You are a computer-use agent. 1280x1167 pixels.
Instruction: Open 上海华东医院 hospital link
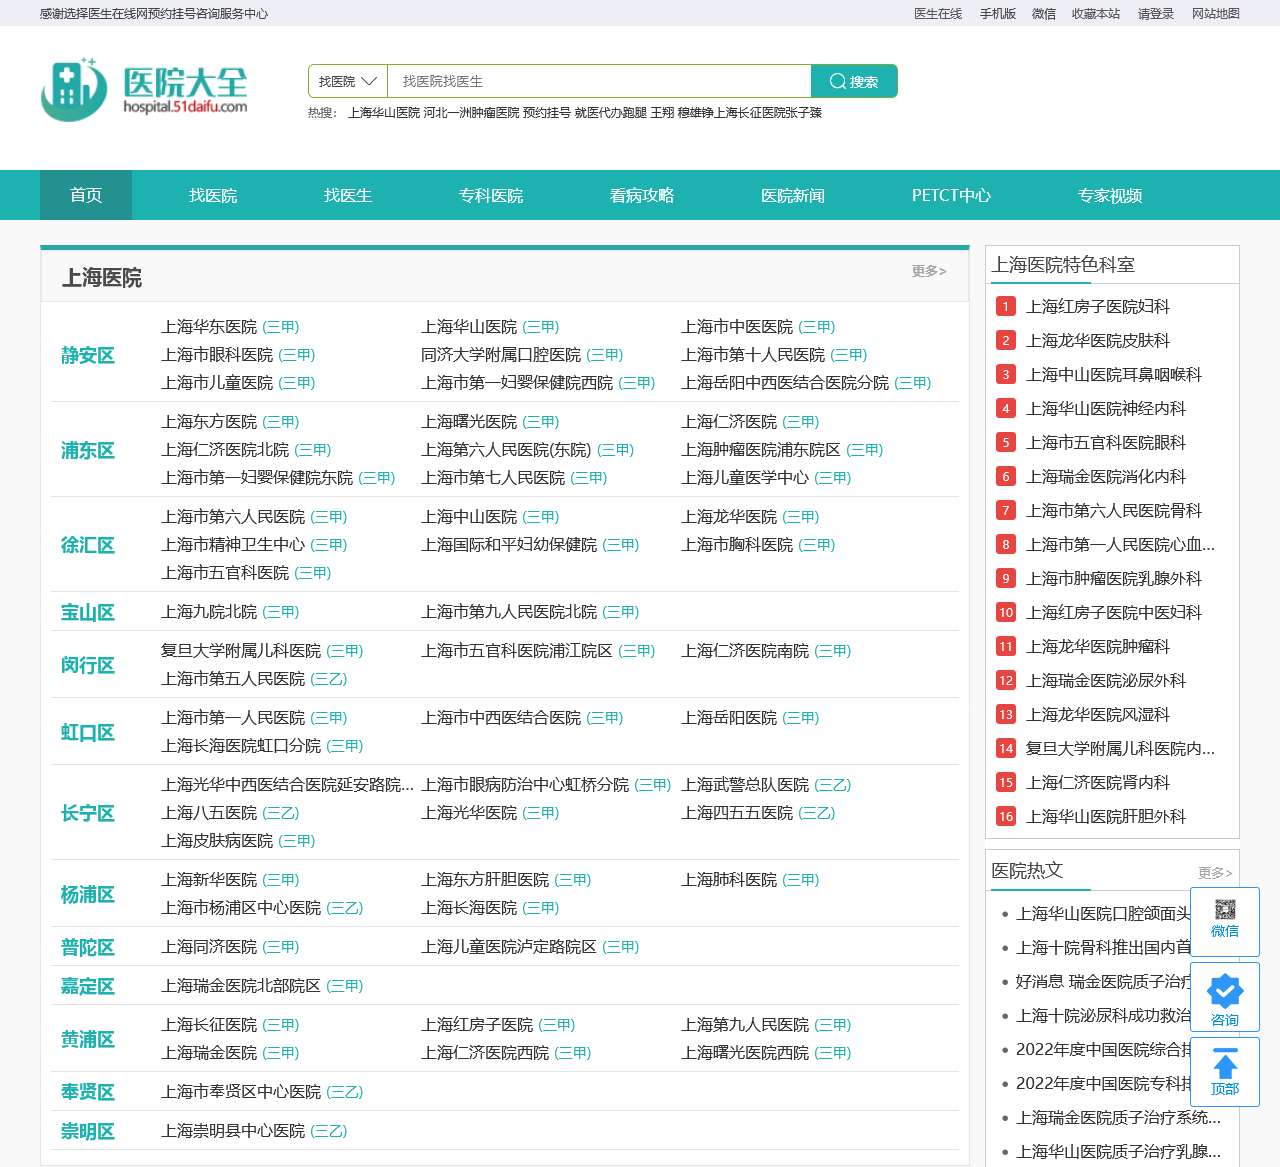(x=209, y=327)
